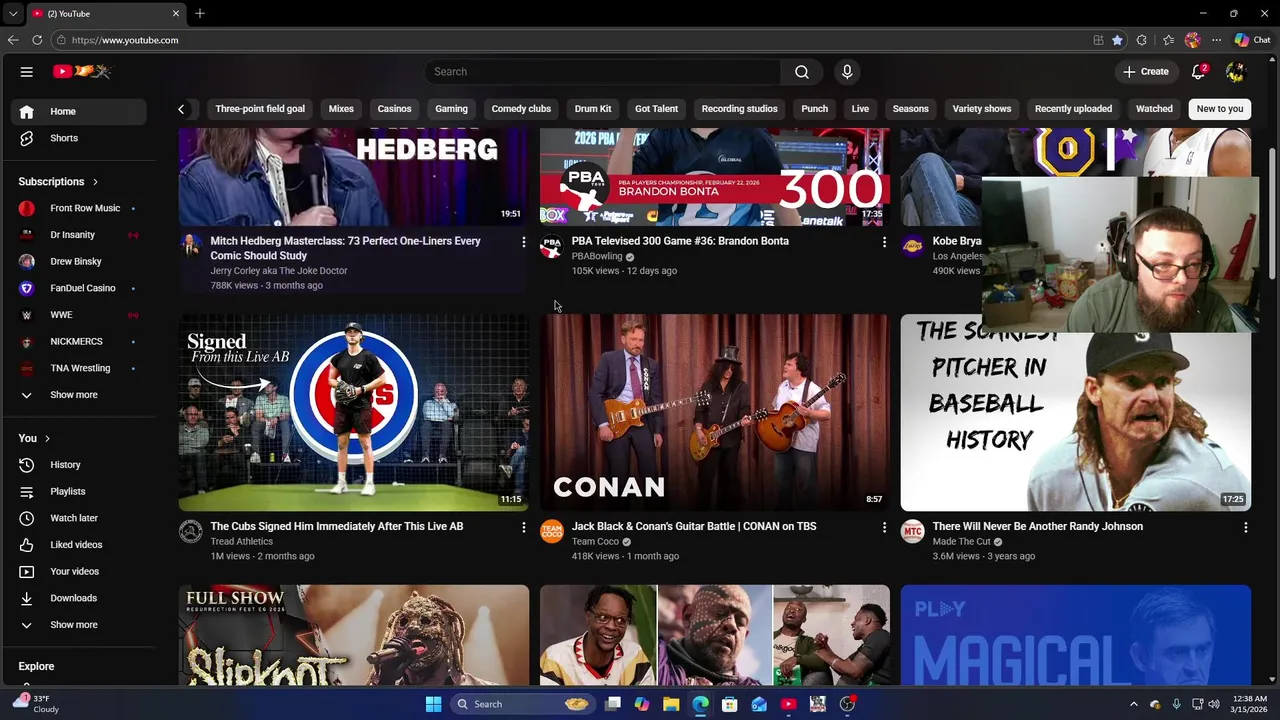Play the Jack Black & Conan guitar battle thumbnail
This screenshot has width=1280, height=720.
tap(714, 413)
